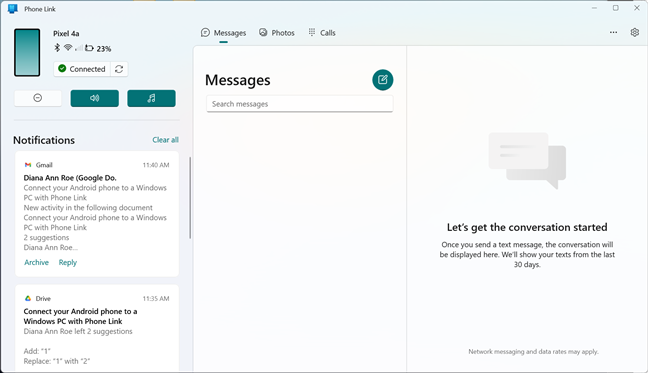648x373 pixels.
Task: Toggle the phone volume button
Action: 95,98
